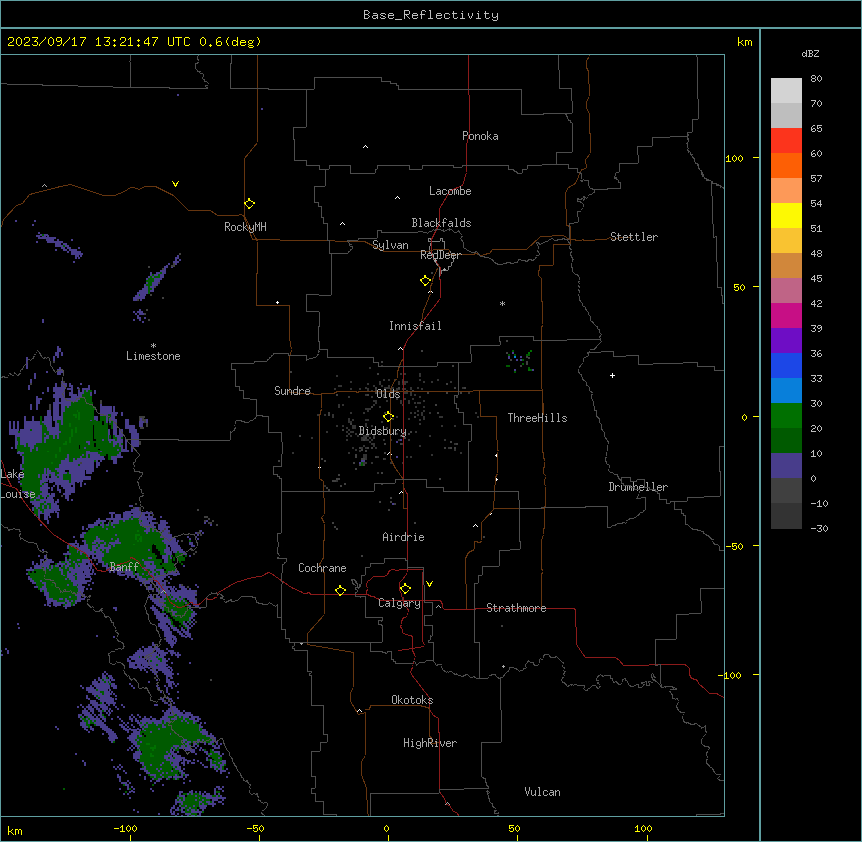This screenshot has height=842, width=862.
Task: Click the yellow V marker near Calgary
Action: point(429,584)
